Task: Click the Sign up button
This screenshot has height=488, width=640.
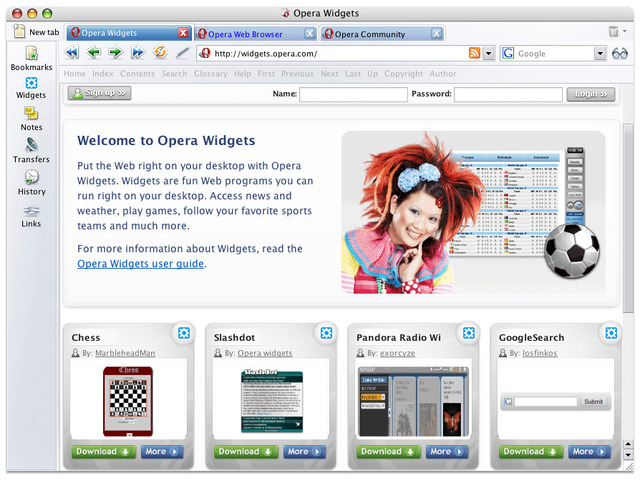Action: pos(100,93)
